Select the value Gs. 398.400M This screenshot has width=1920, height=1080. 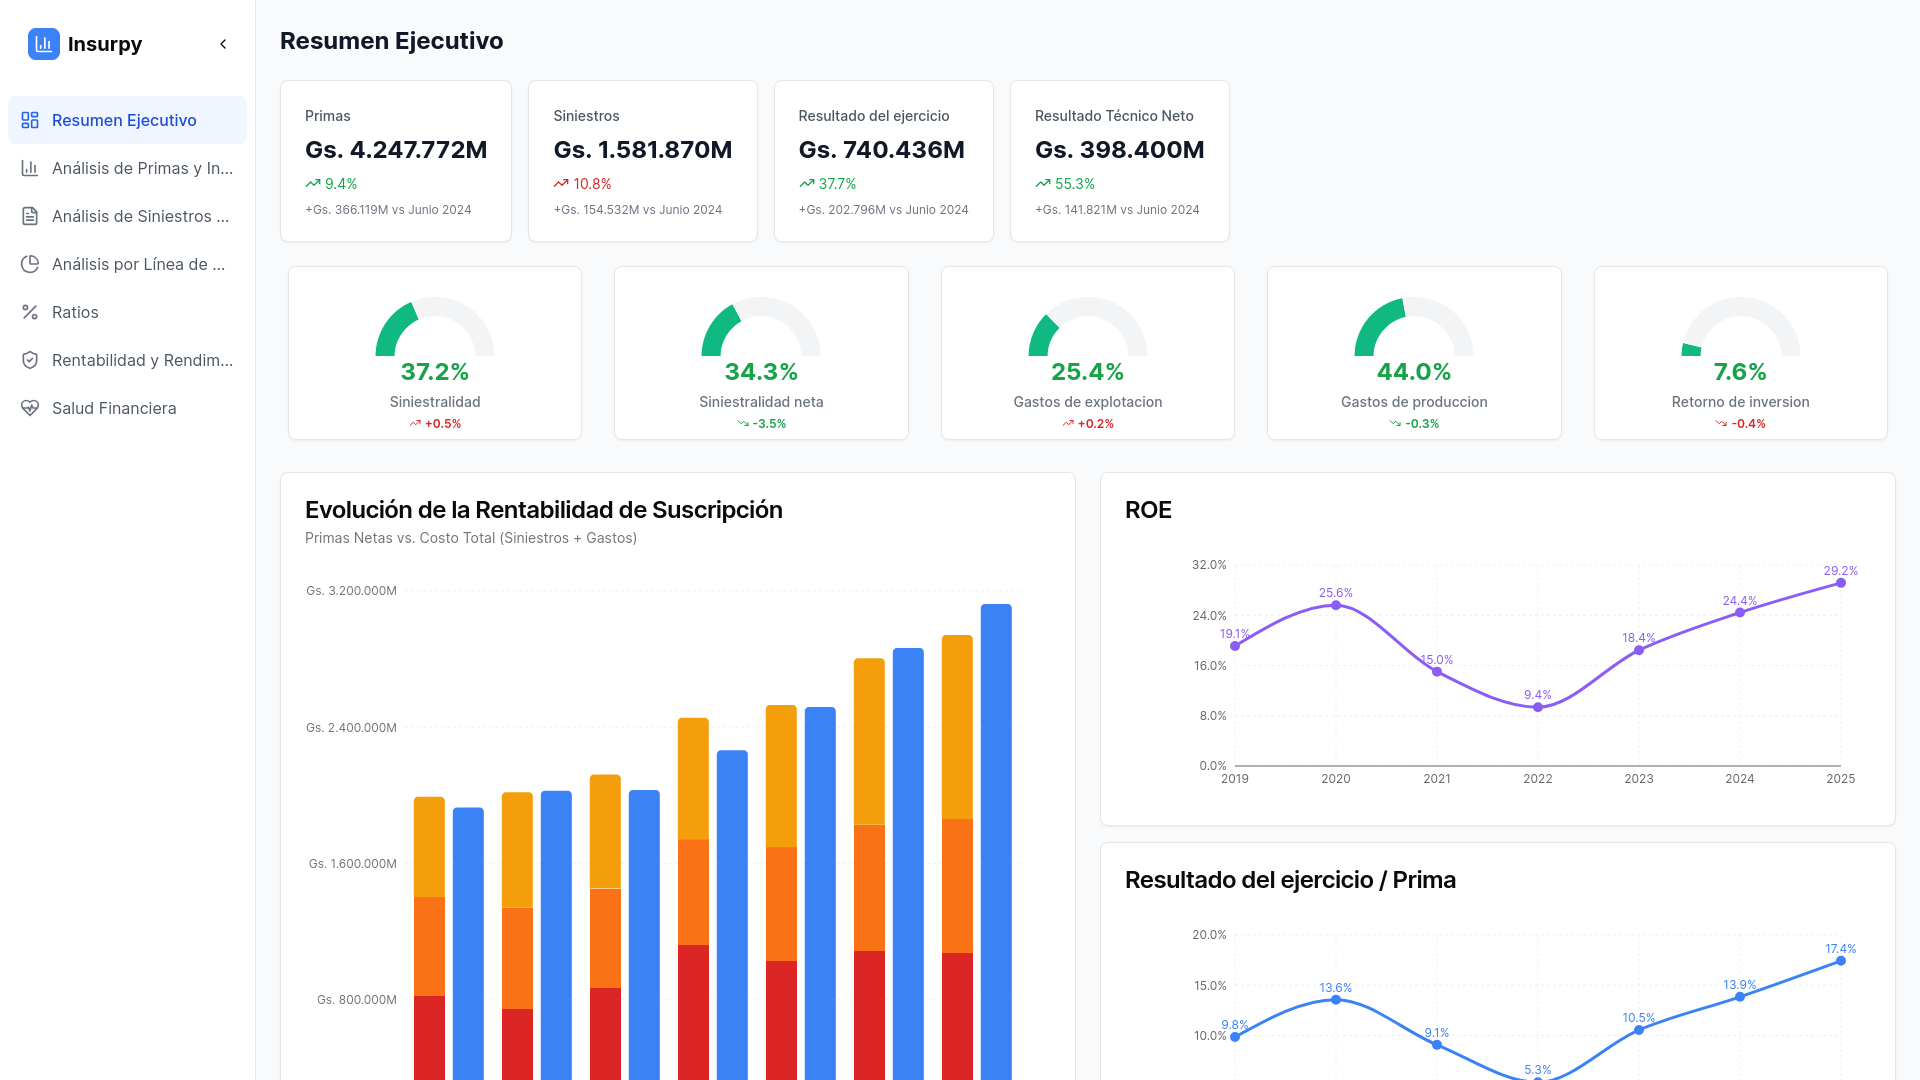tap(1119, 150)
